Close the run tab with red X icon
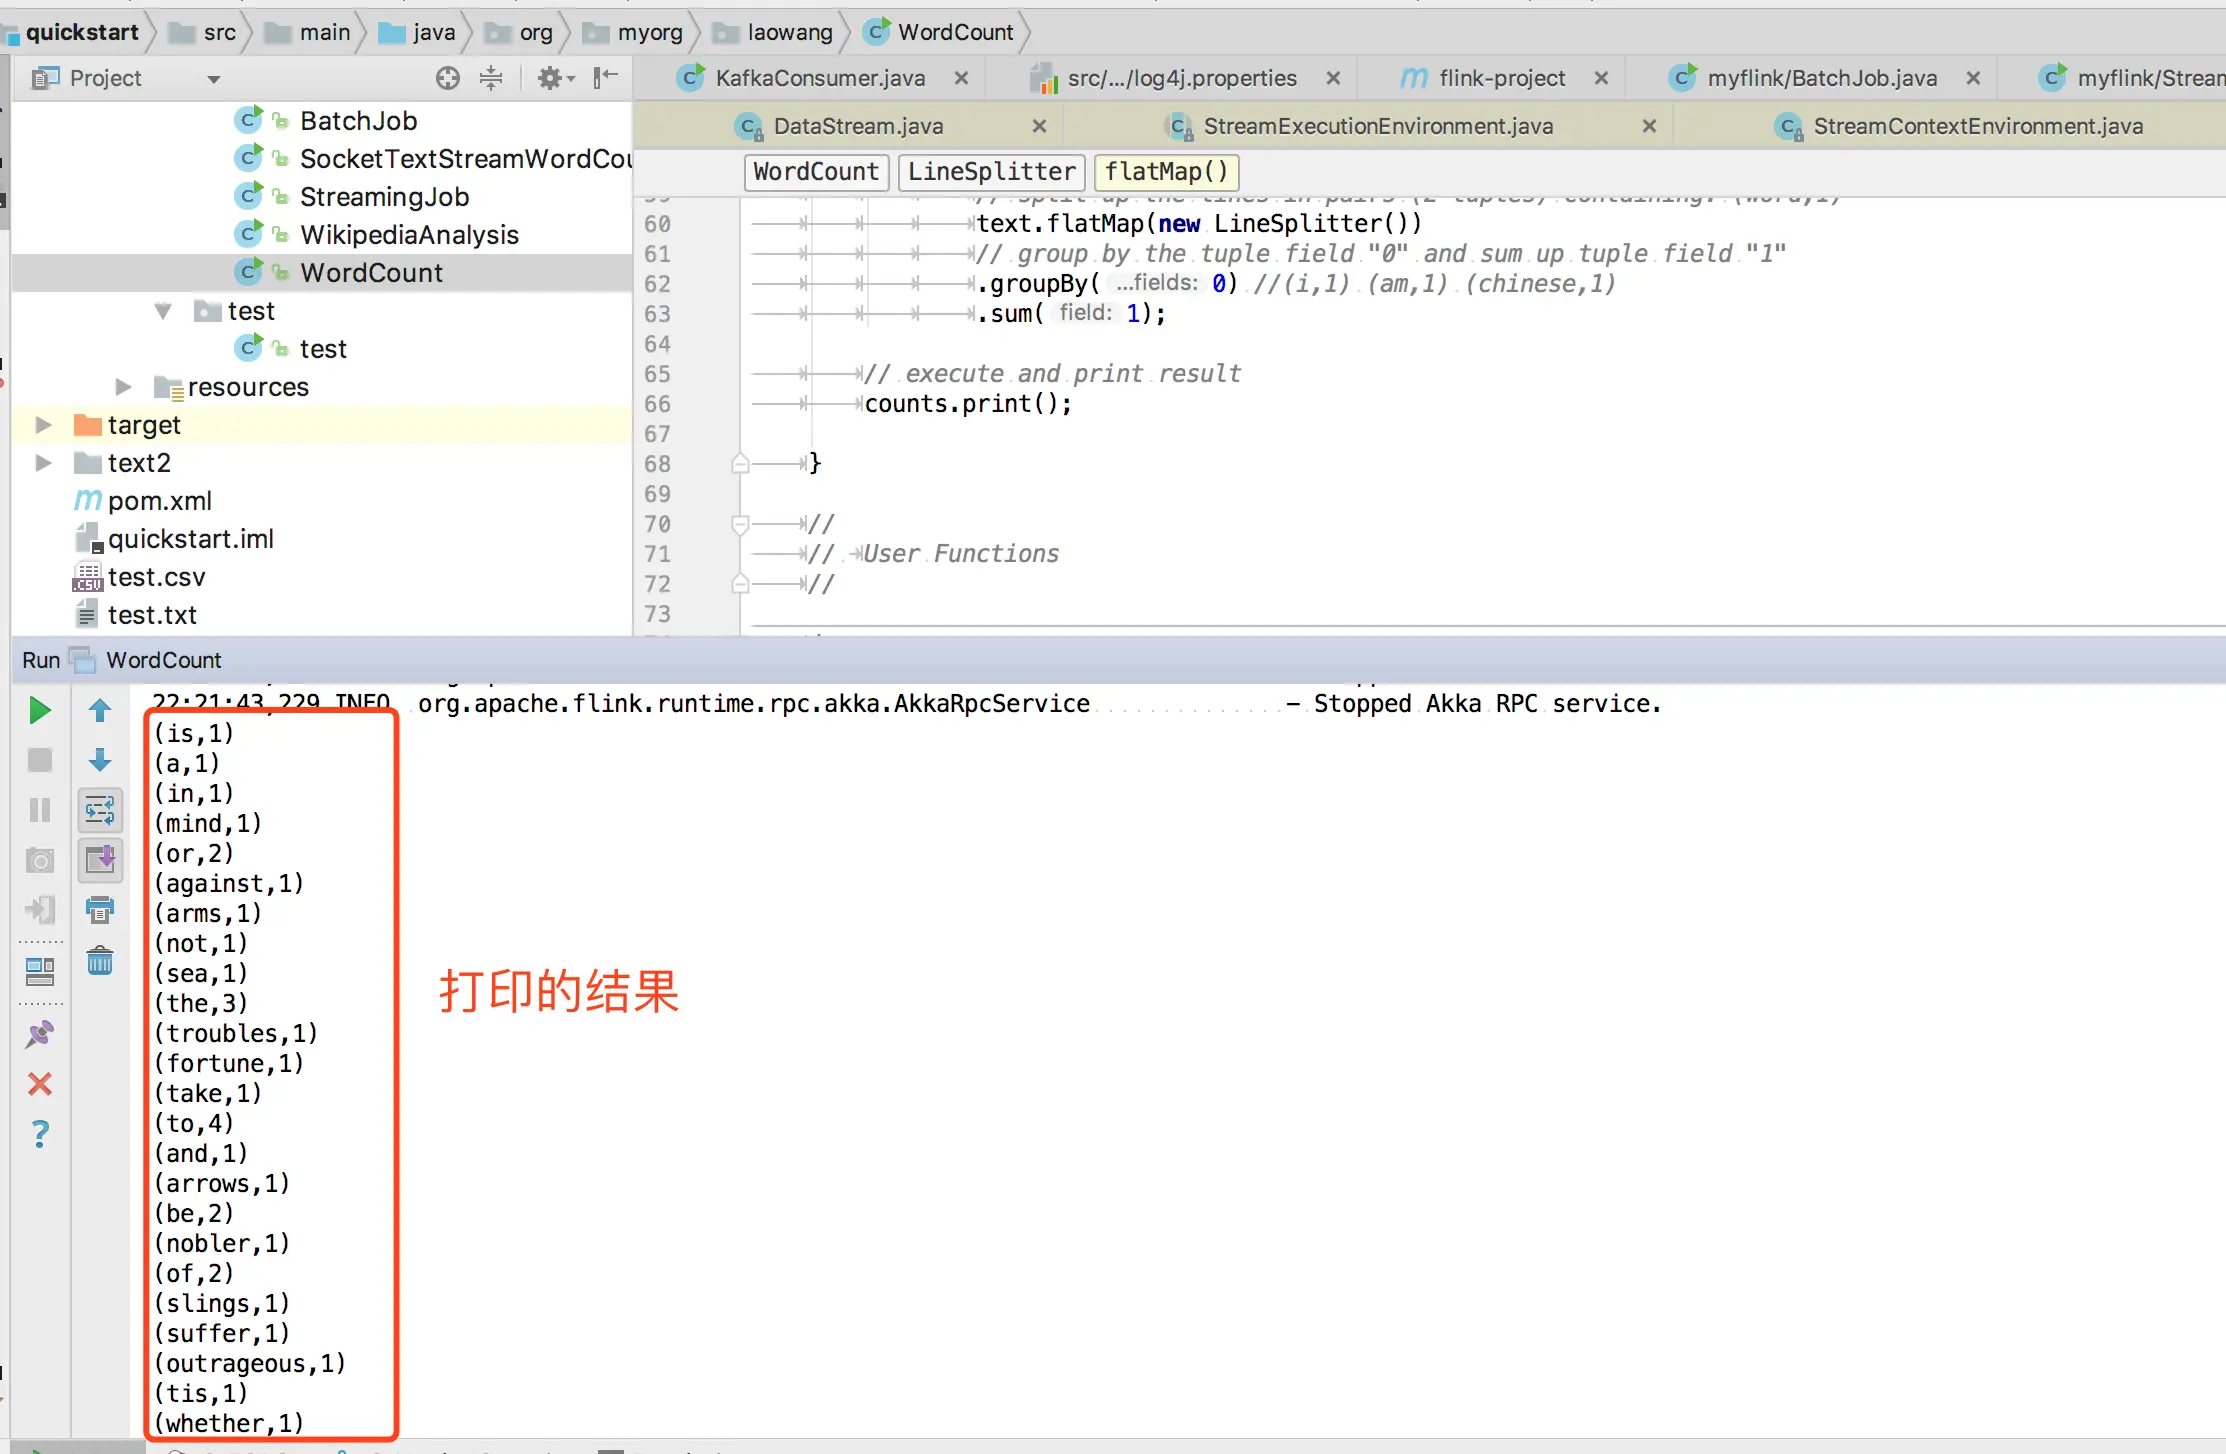This screenshot has width=2226, height=1454. [40, 1084]
